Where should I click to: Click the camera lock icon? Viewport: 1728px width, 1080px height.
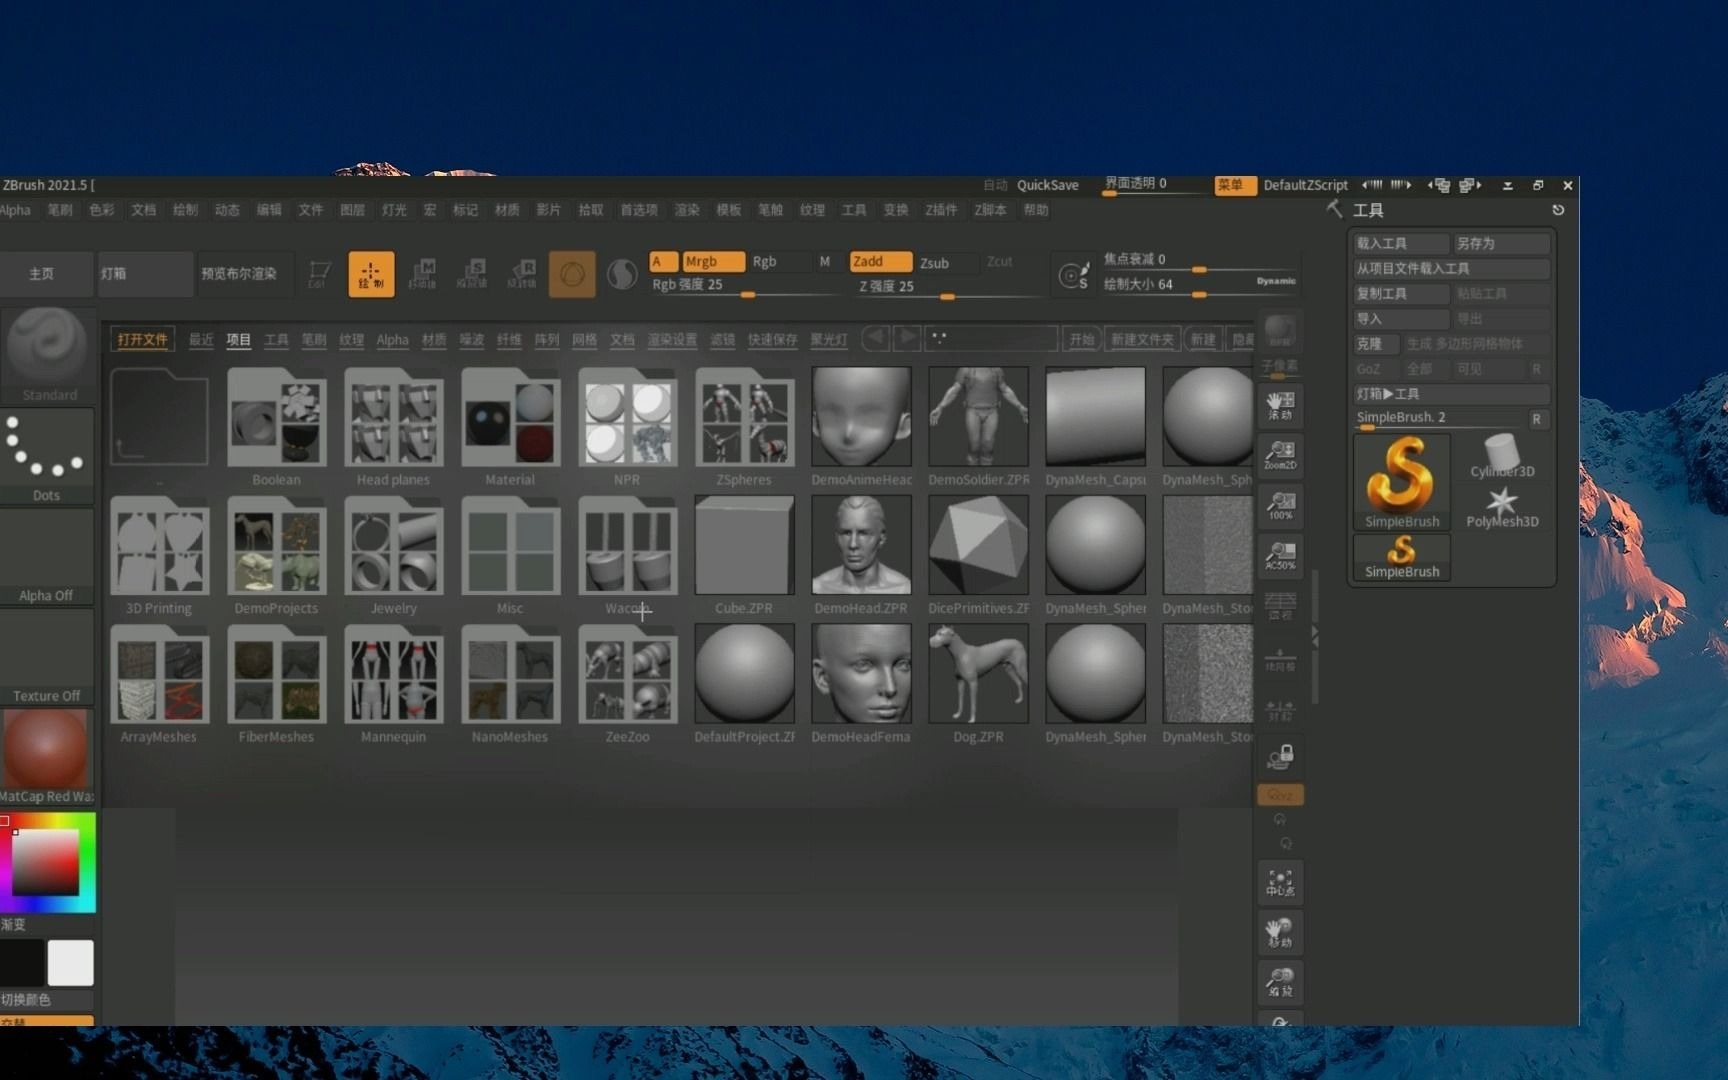(x=1280, y=757)
